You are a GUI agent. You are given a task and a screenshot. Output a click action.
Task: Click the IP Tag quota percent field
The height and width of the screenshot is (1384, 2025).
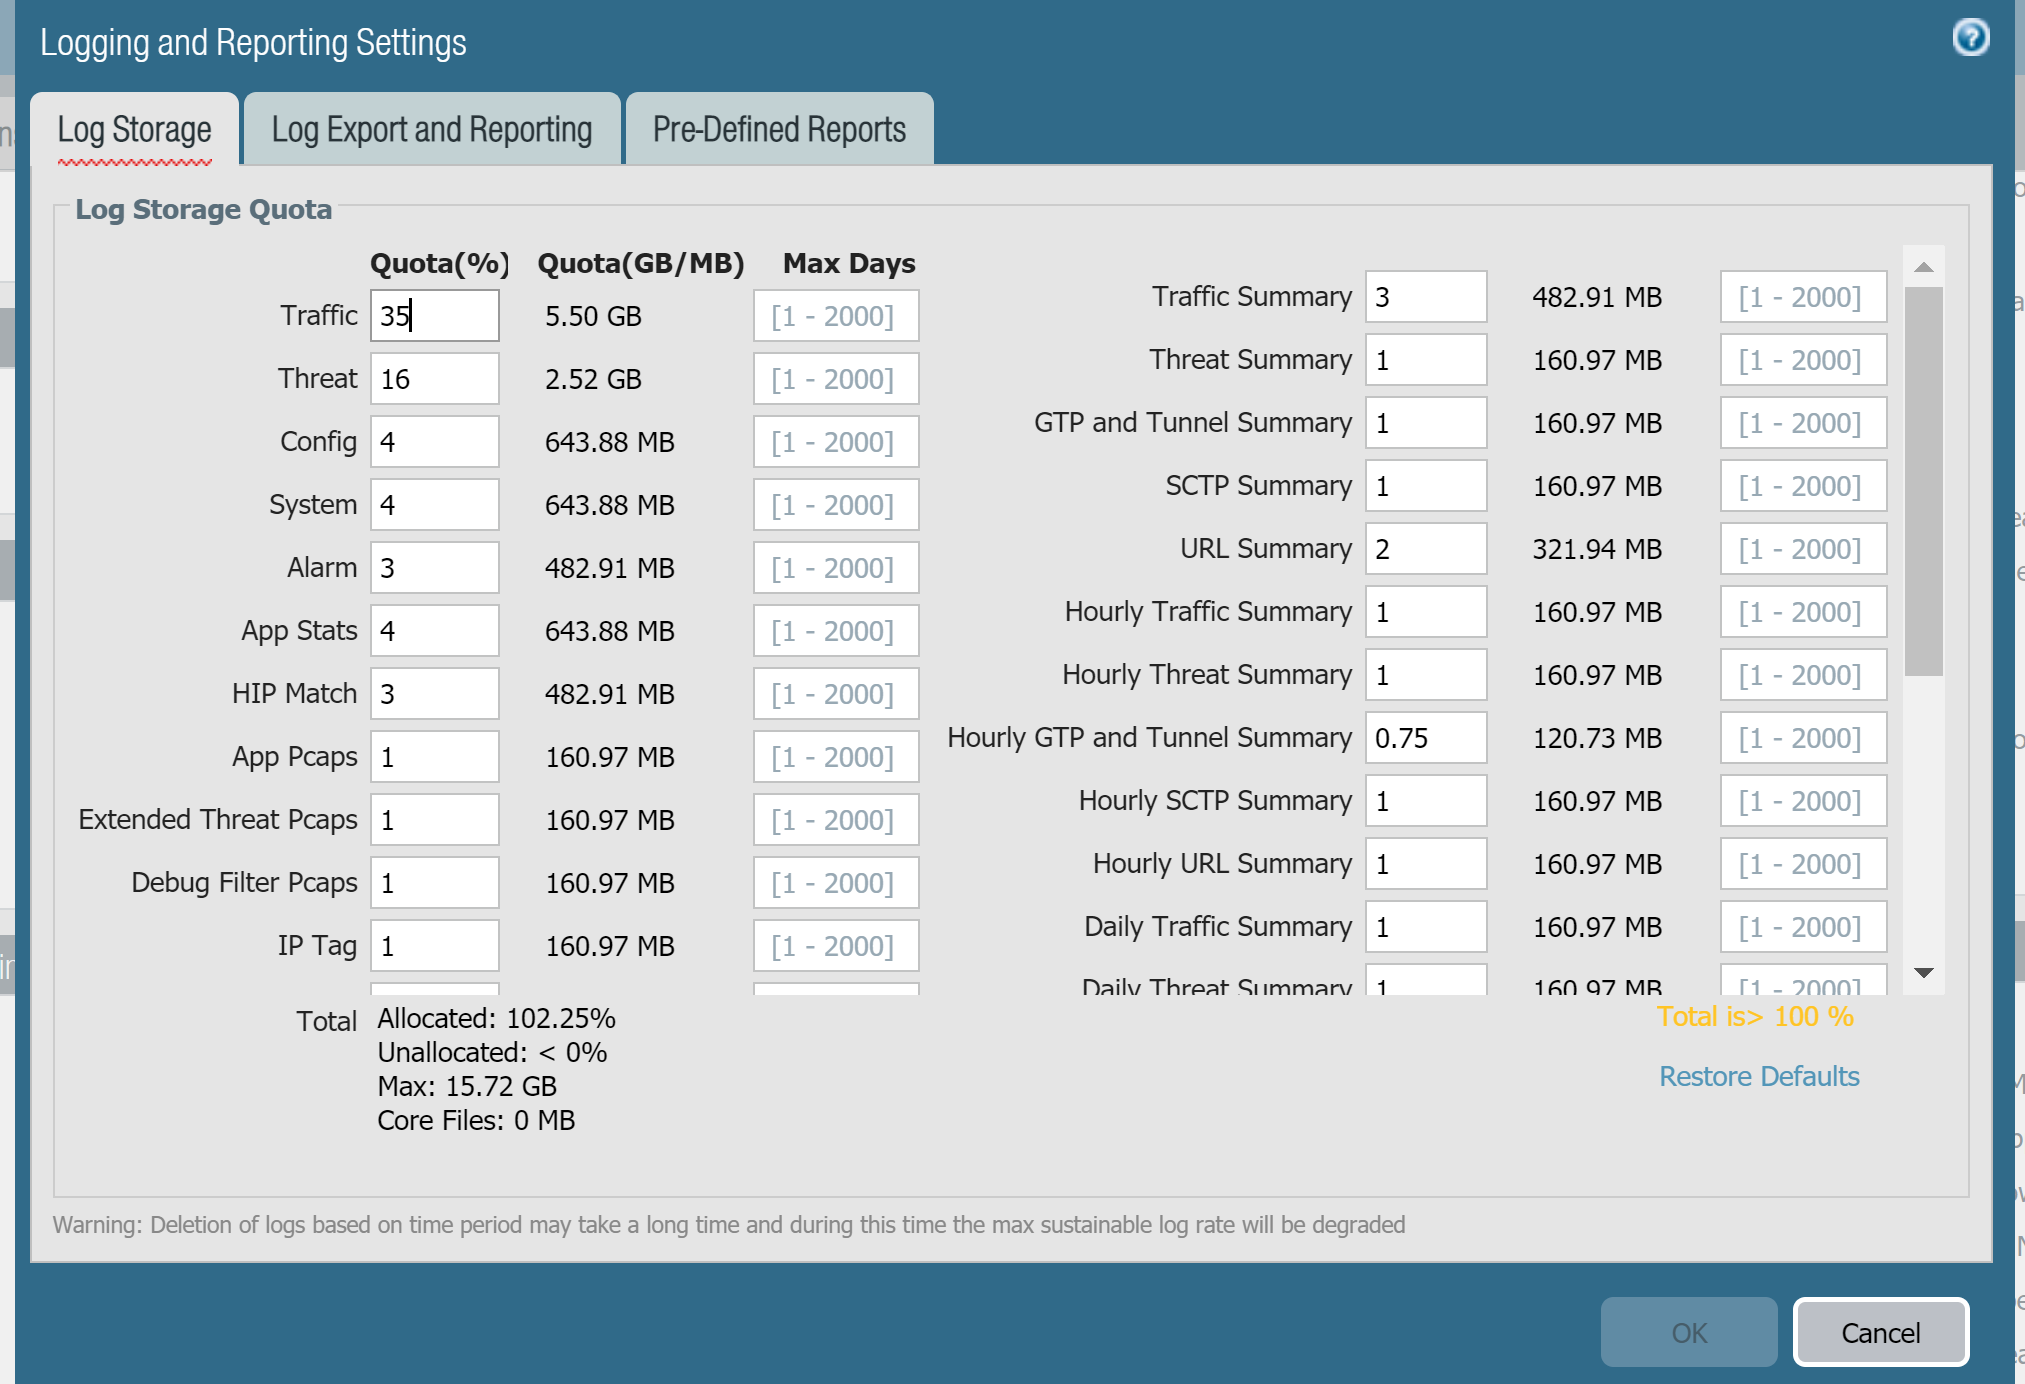point(434,946)
